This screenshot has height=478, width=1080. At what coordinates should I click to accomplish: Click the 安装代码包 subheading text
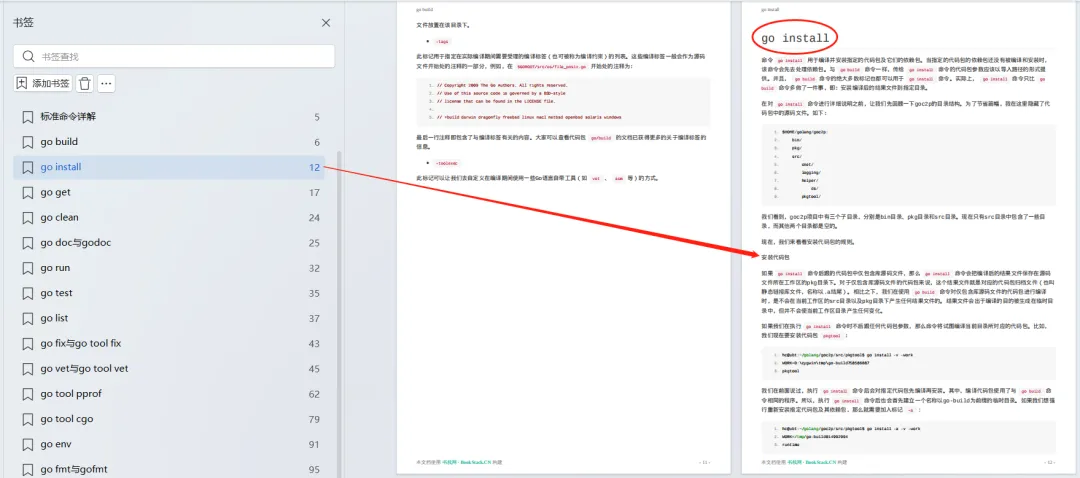click(x=776, y=257)
